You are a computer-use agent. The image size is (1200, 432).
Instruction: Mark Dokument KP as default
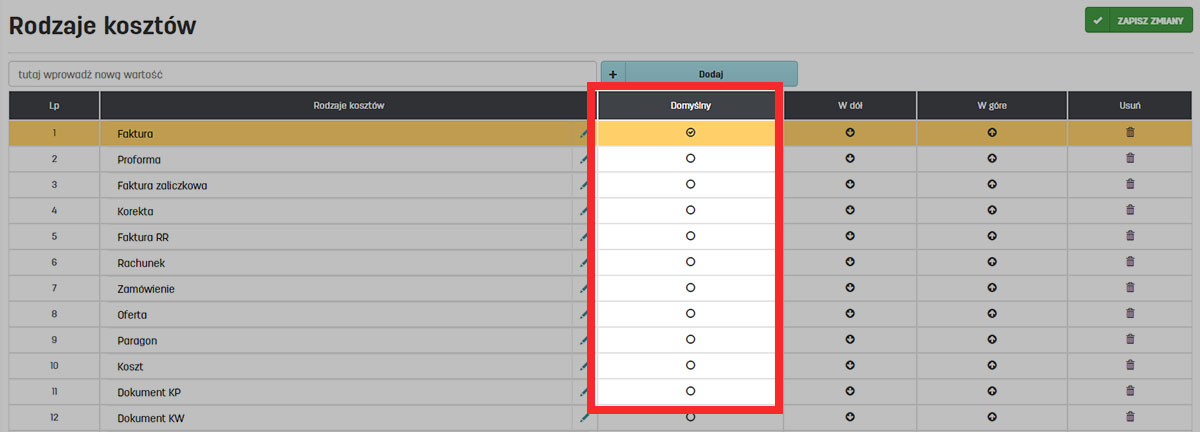[690, 392]
